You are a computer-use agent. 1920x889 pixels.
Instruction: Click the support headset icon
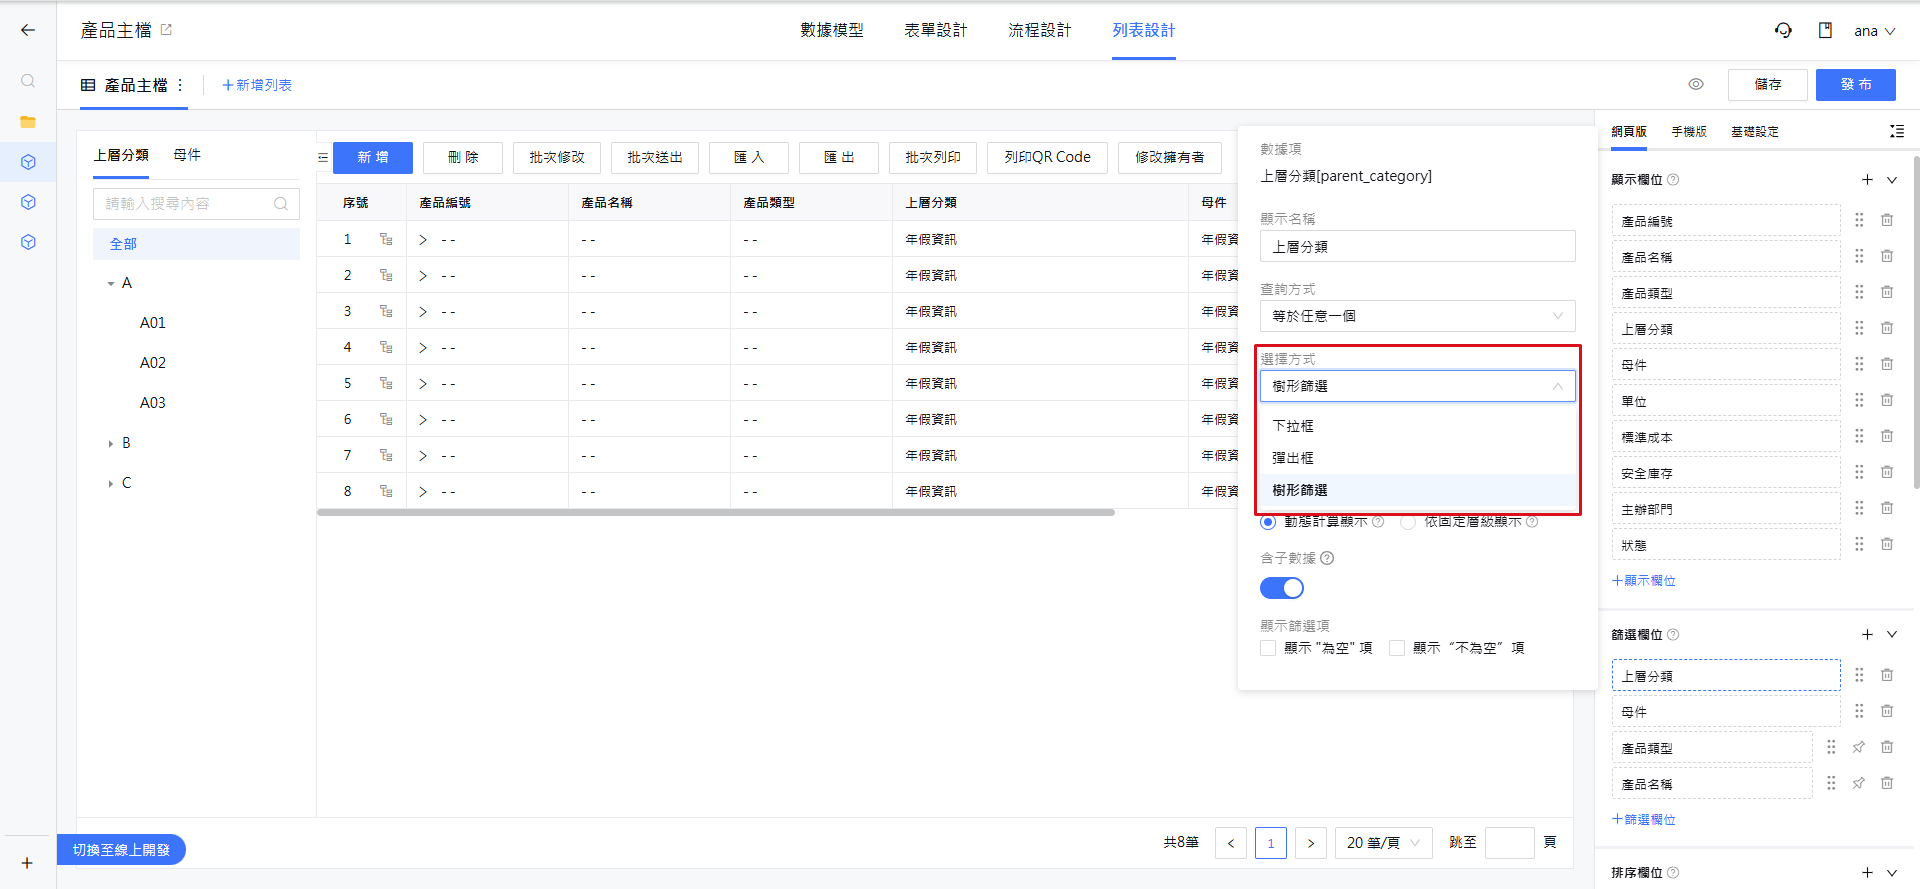(x=1783, y=30)
